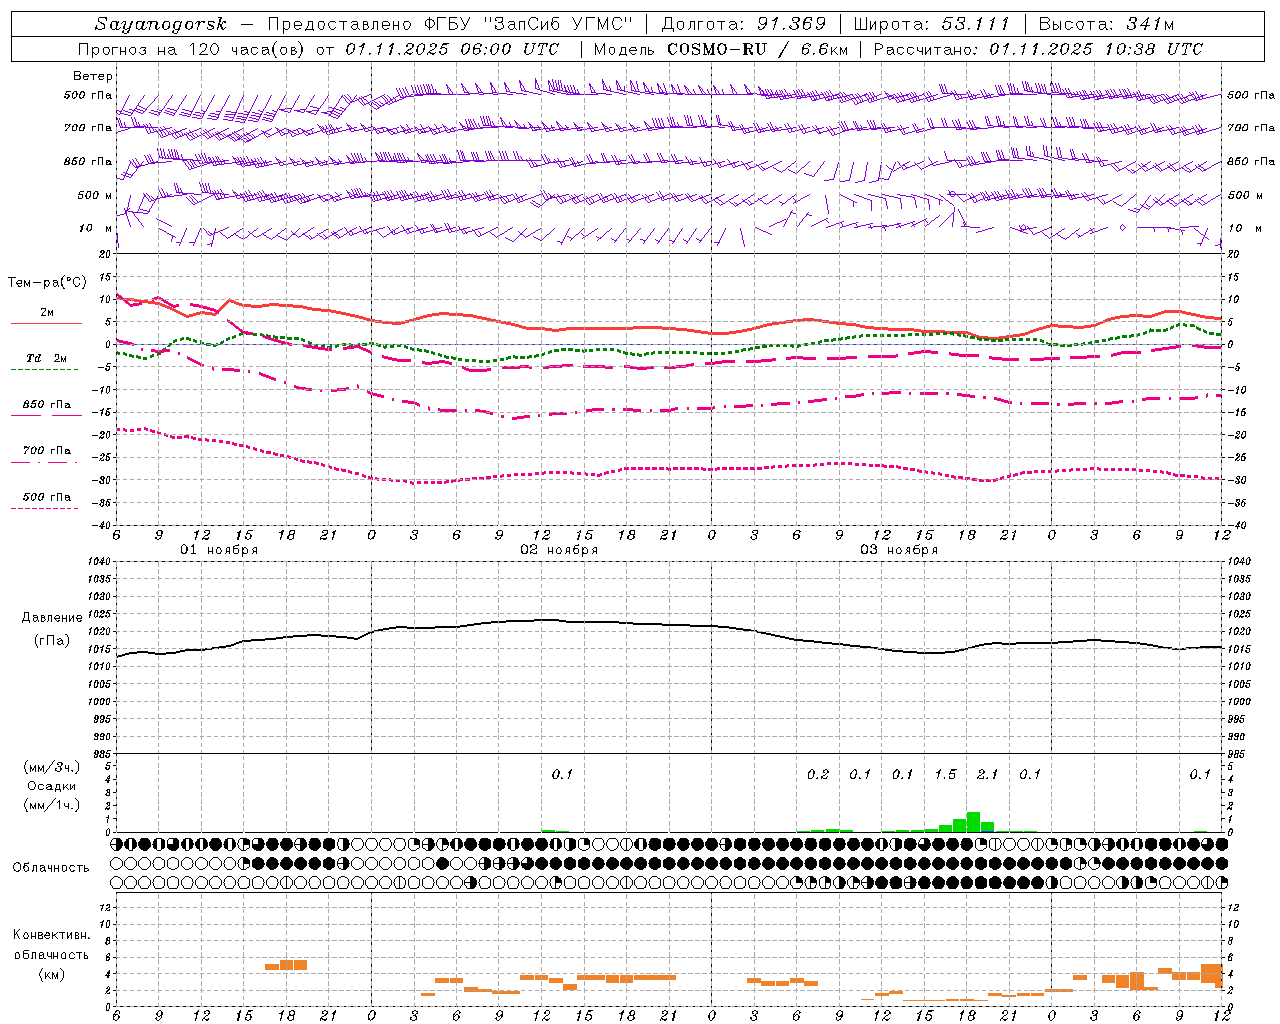
Task: Click the Td 2м dew point legend entry
Action: pyautogui.click(x=47, y=358)
